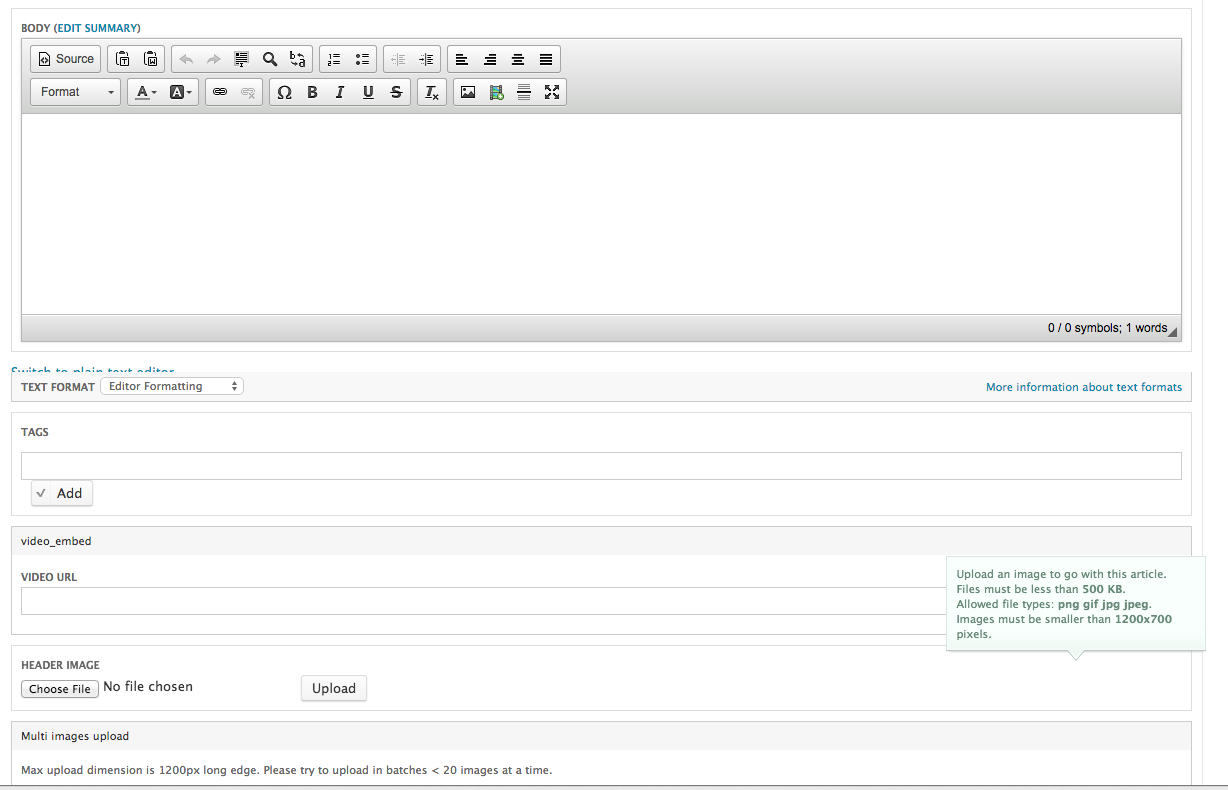Click the Source view button
The width and height of the screenshot is (1228, 790).
coord(66,59)
